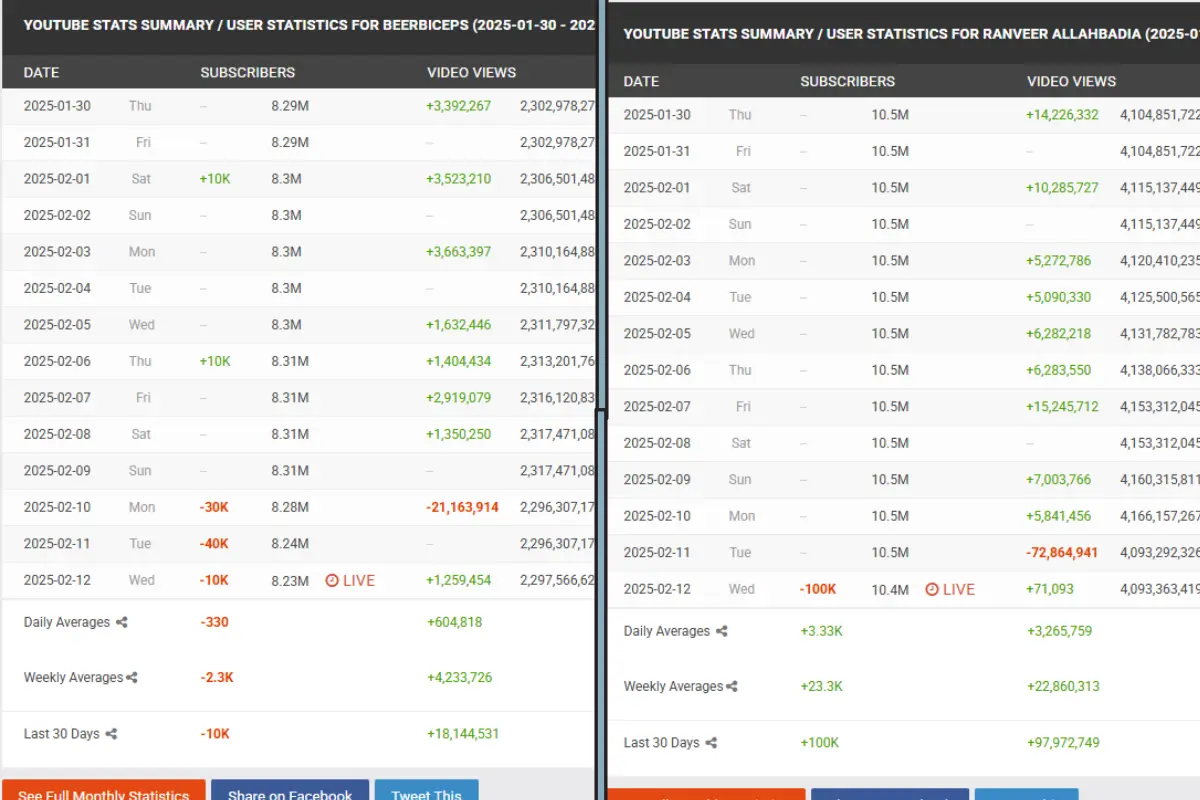Click 8.24M subscriber count in BeerBiceps table
This screenshot has height=800, width=1200.
[290, 543]
